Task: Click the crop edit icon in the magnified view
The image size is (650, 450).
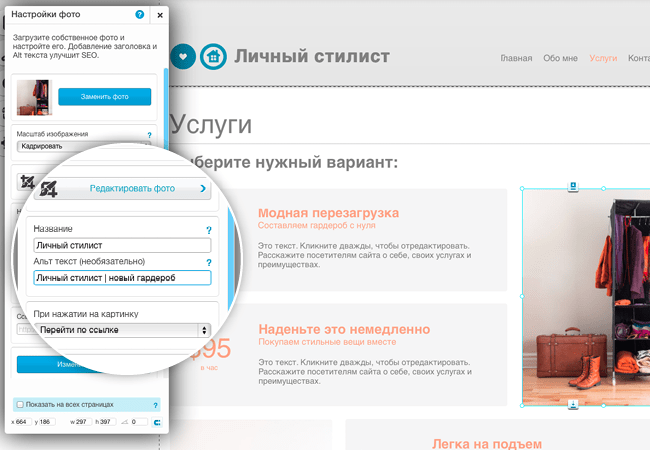Action: [x=49, y=189]
